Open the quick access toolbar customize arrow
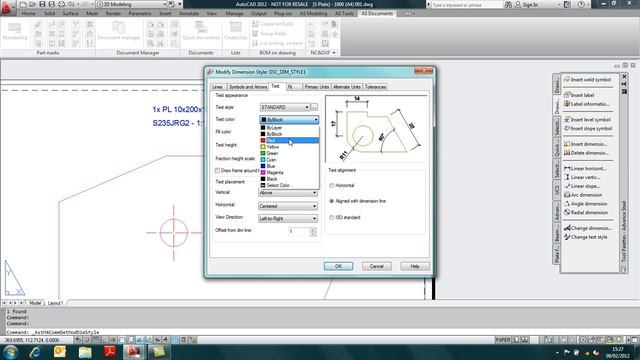 pyautogui.click(x=180, y=4)
